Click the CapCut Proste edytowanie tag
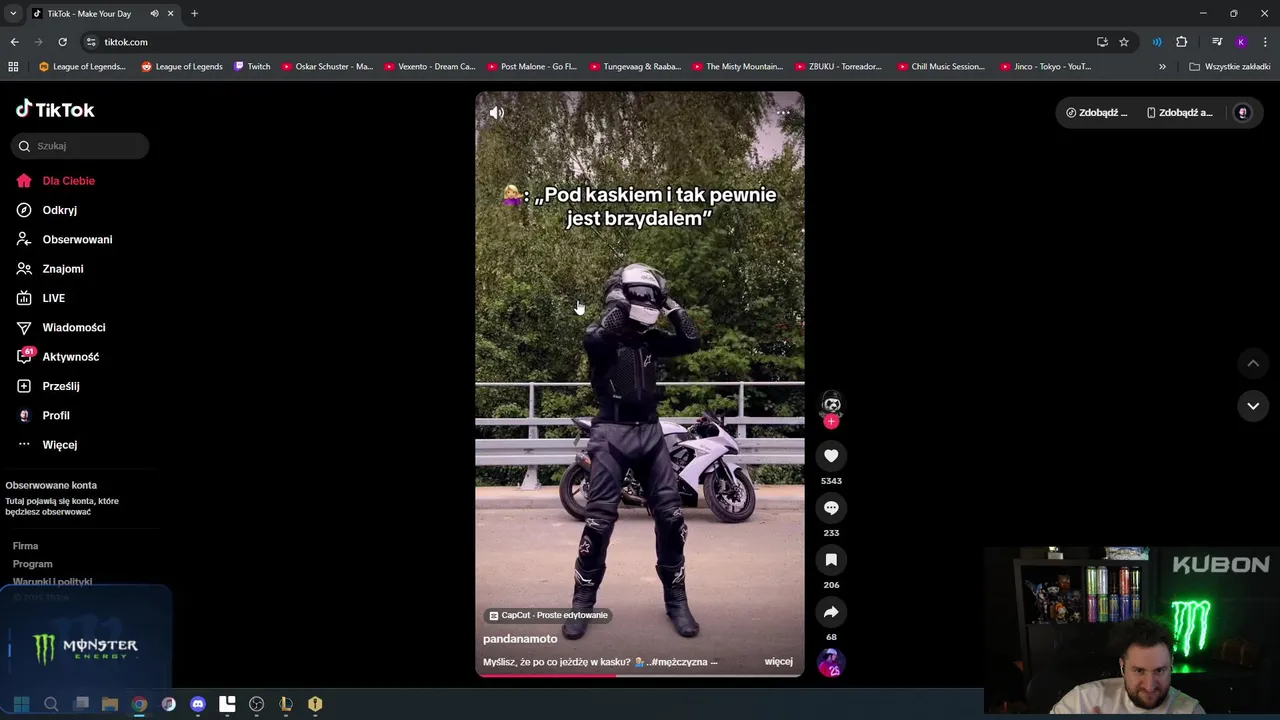This screenshot has height=720, width=1280. coord(548,615)
